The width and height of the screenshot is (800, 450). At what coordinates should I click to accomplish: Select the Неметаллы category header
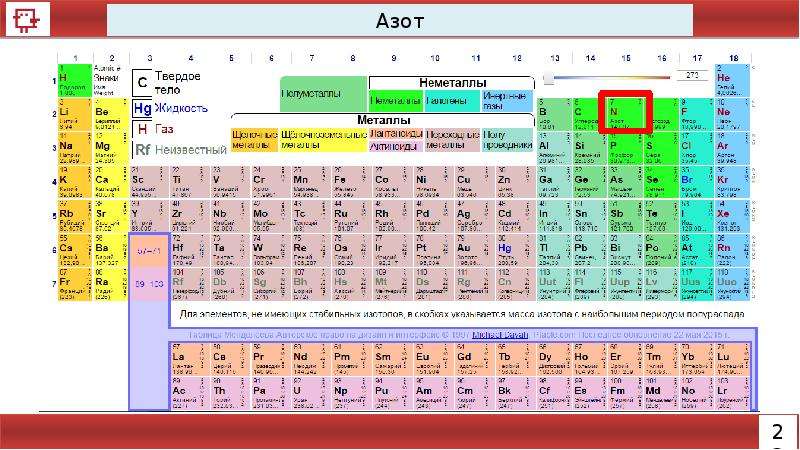coord(452,83)
